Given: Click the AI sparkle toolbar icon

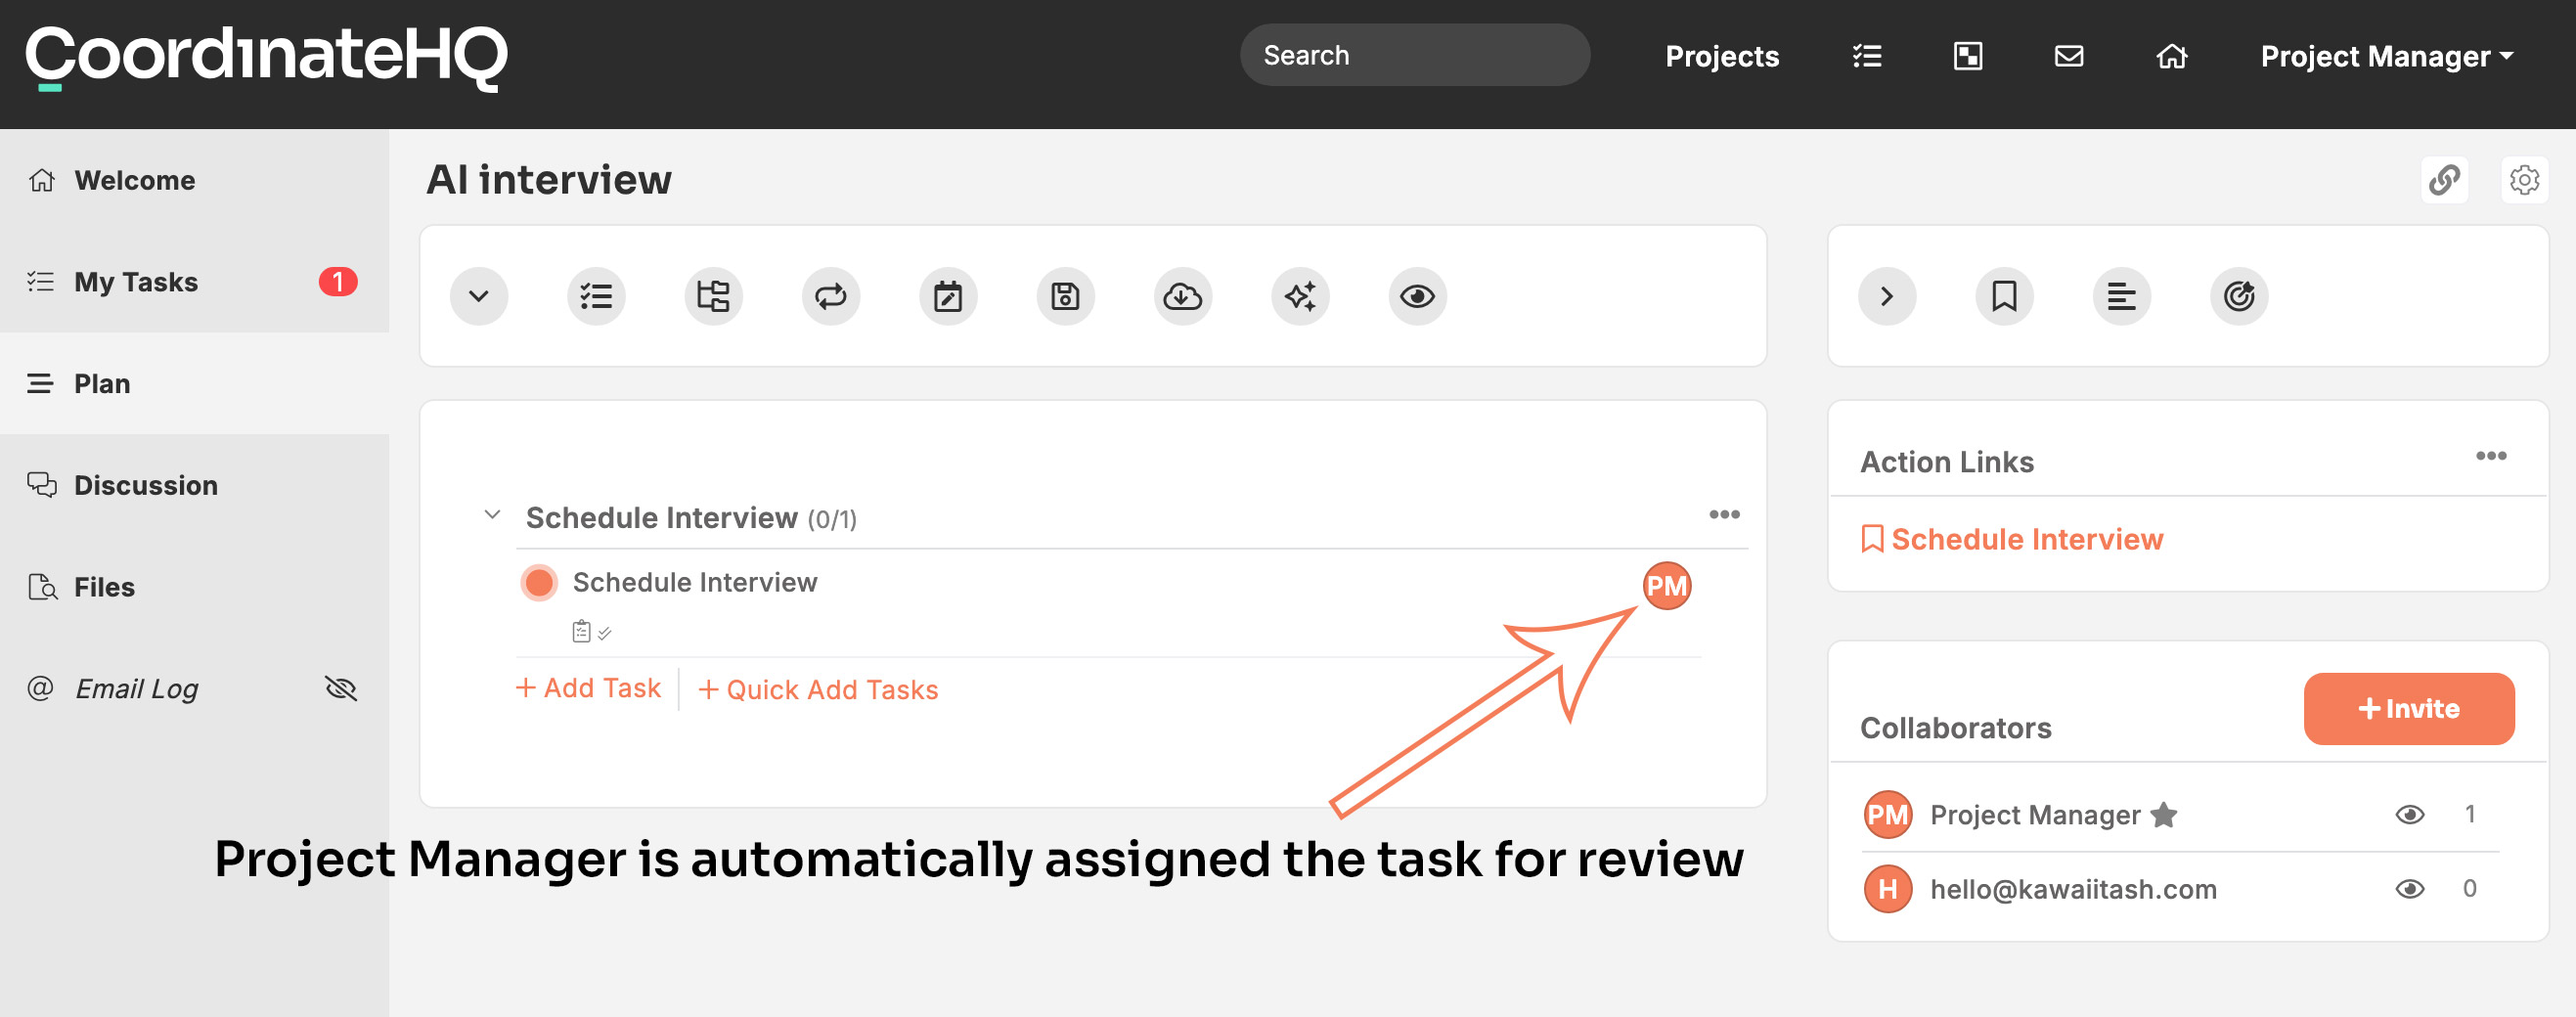Looking at the screenshot, I should point(1300,296).
